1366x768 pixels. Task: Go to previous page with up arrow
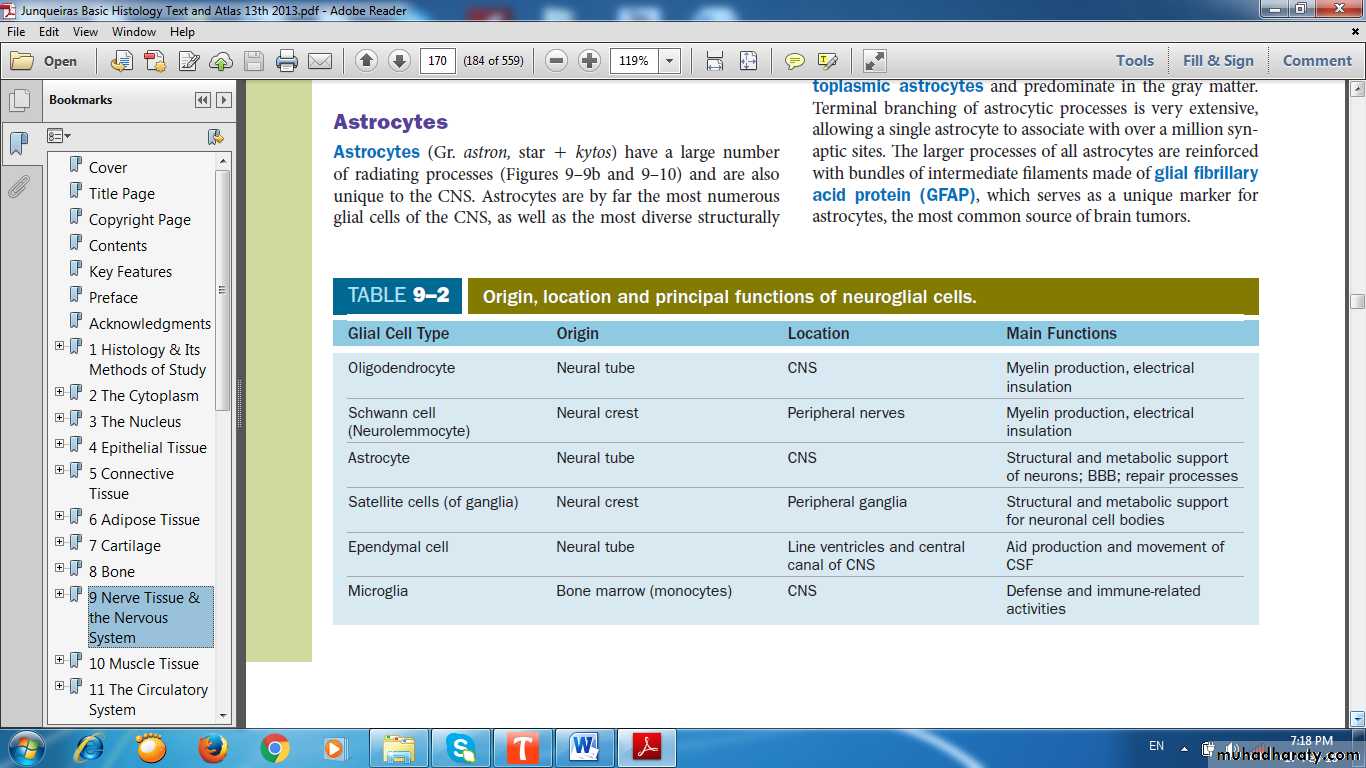tap(366, 61)
